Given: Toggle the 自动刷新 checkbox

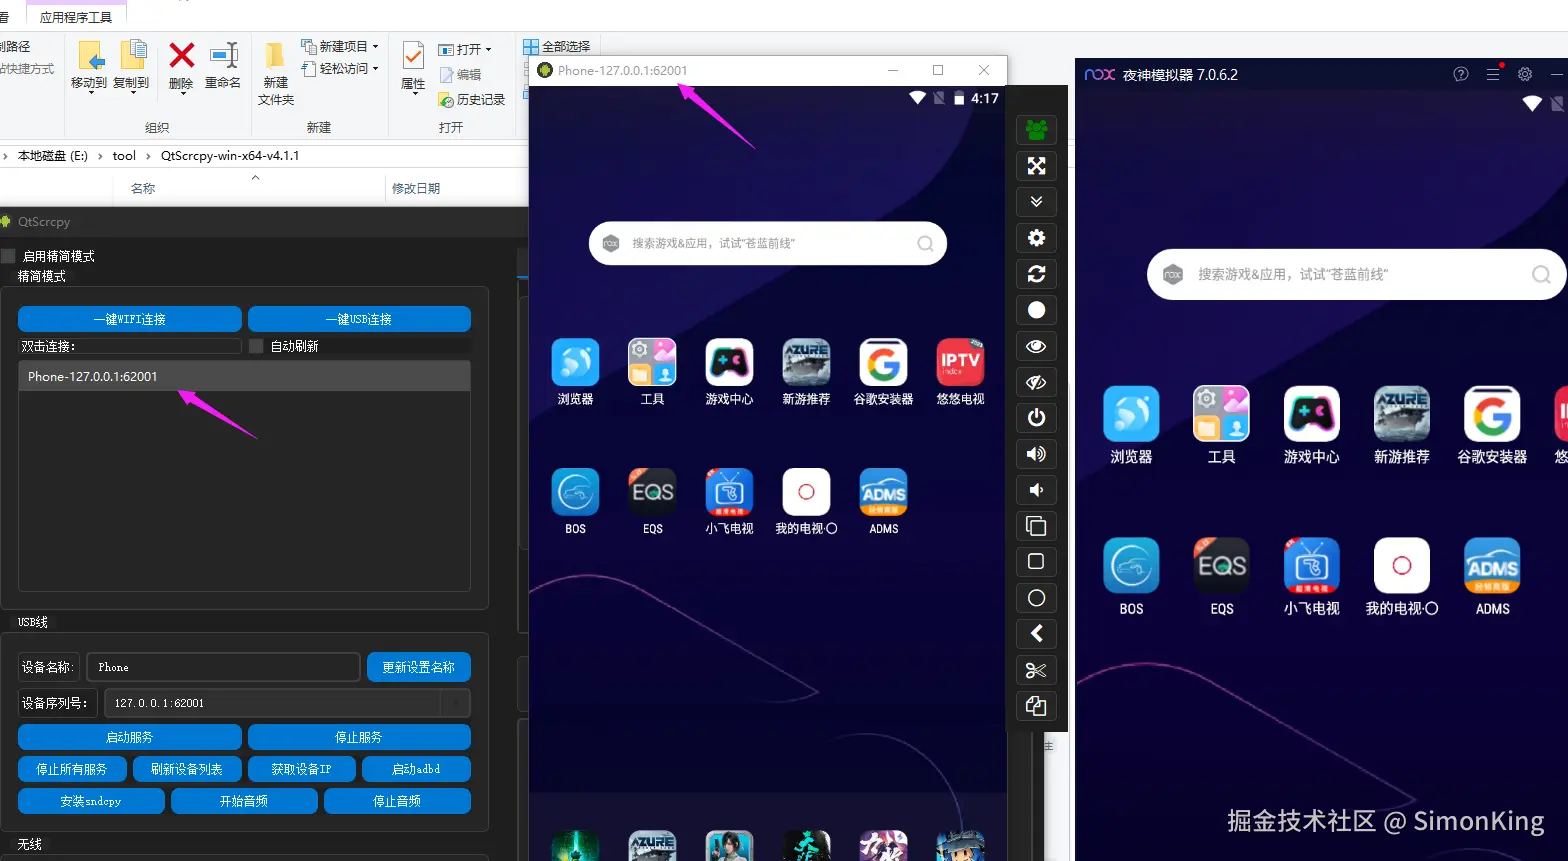Looking at the screenshot, I should click(256, 346).
